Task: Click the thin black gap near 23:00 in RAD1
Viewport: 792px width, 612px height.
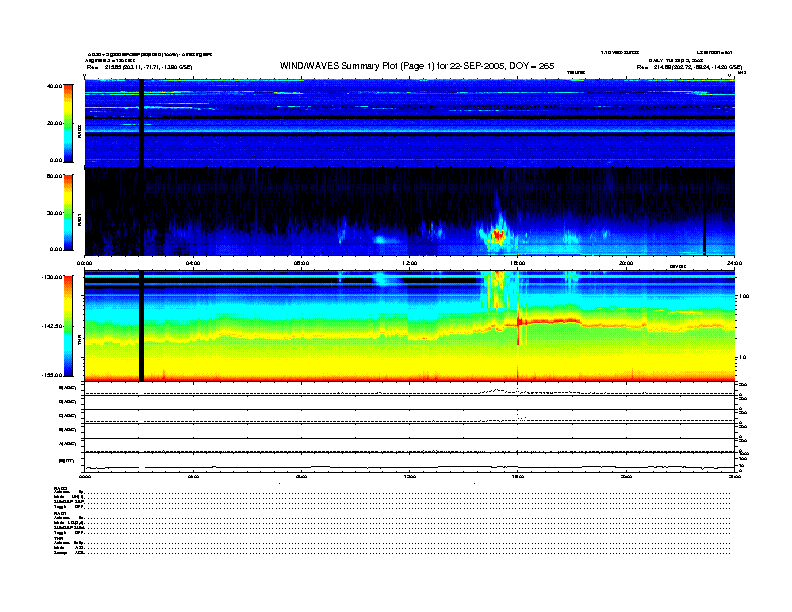Action: pyautogui.click(x=705, y=212)
